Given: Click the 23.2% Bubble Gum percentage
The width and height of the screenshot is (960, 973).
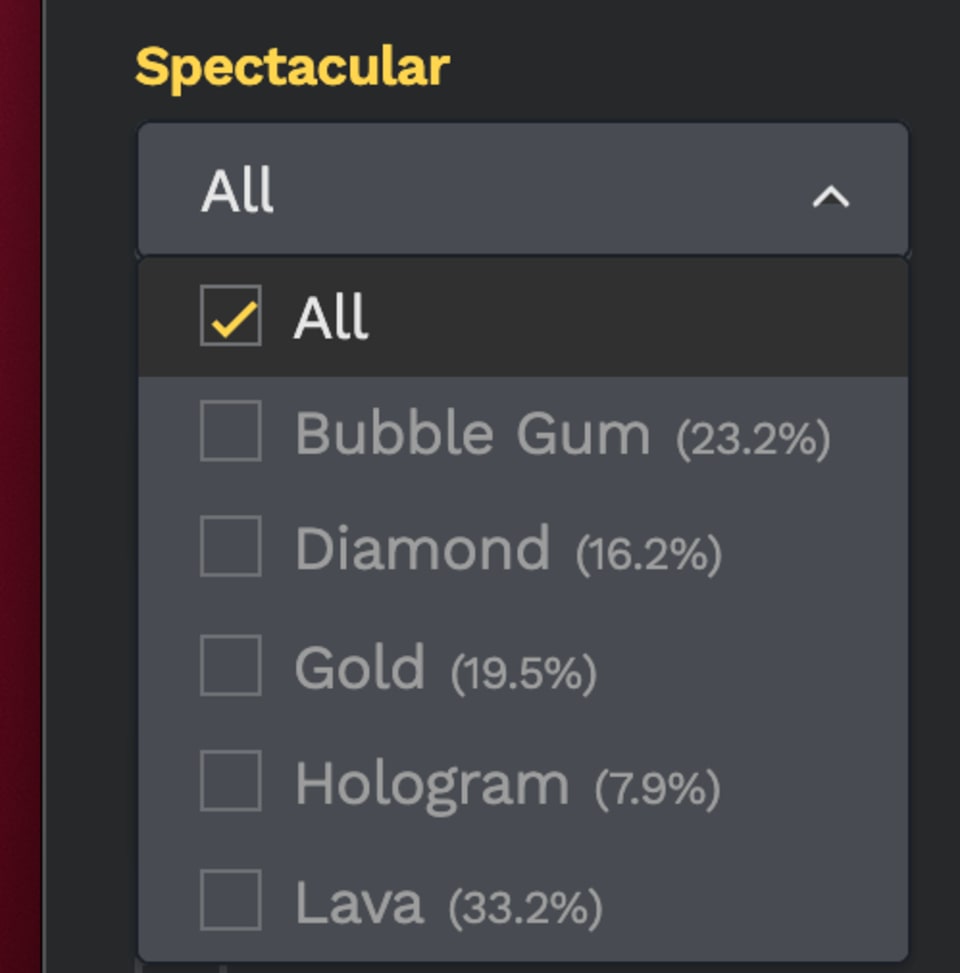Looking at the screenshot, I should click(x=753, y=438).
